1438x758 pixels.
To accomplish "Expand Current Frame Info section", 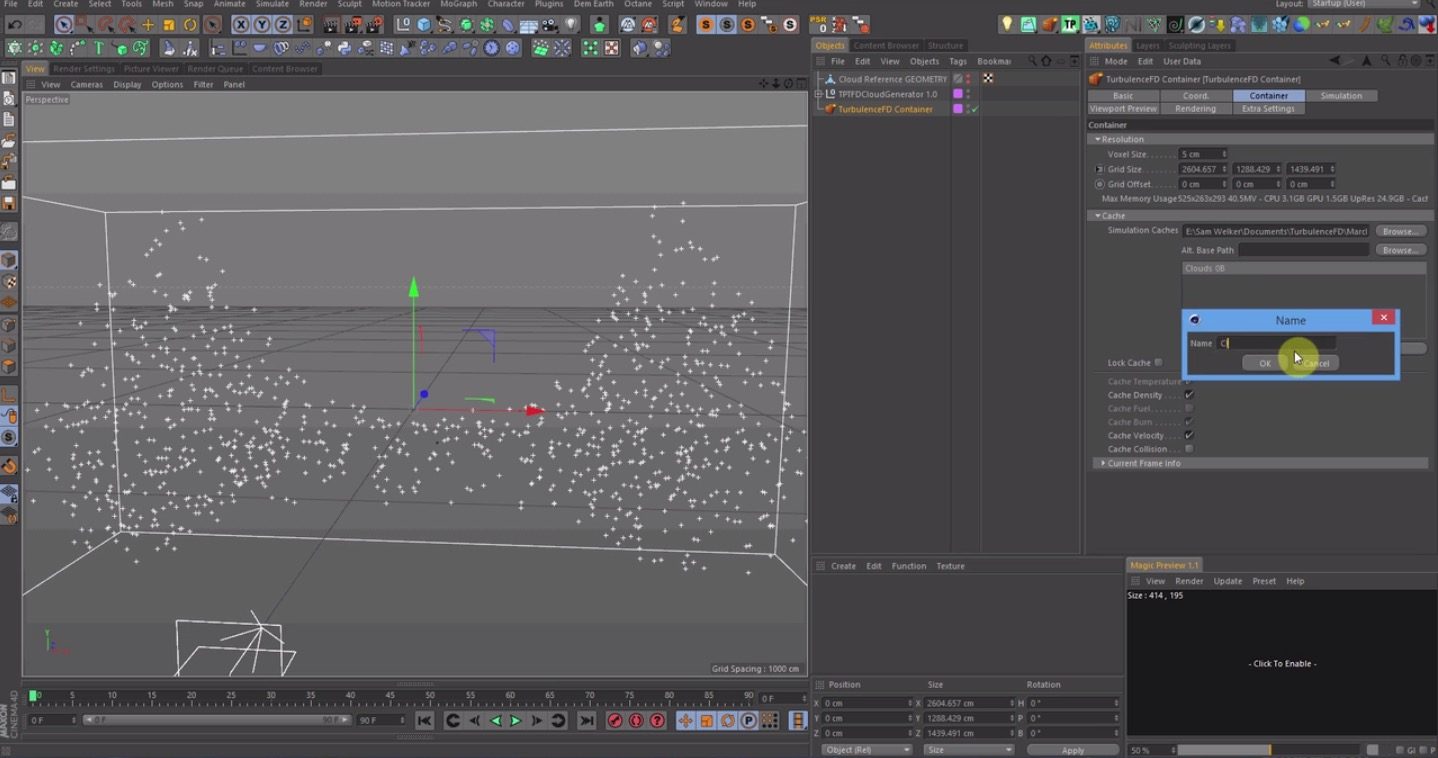I will (x=1103, y=463).
